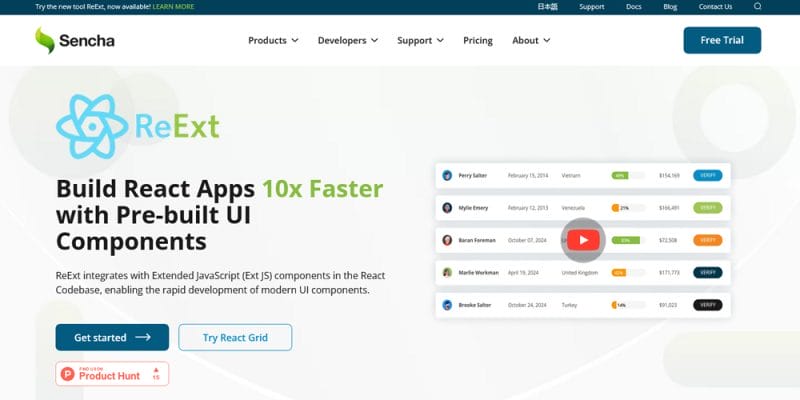Start a Free Trial
The height and width of the screenshot is (400, 800).
click(722, 40)
